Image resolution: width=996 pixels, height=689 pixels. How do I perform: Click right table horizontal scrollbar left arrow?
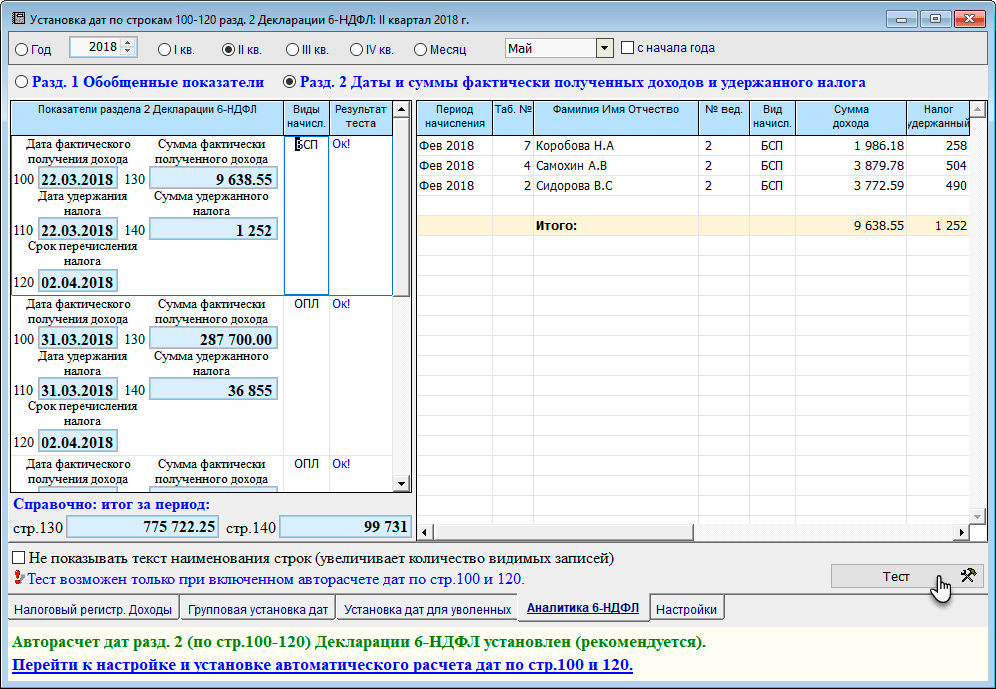[424, 532]
